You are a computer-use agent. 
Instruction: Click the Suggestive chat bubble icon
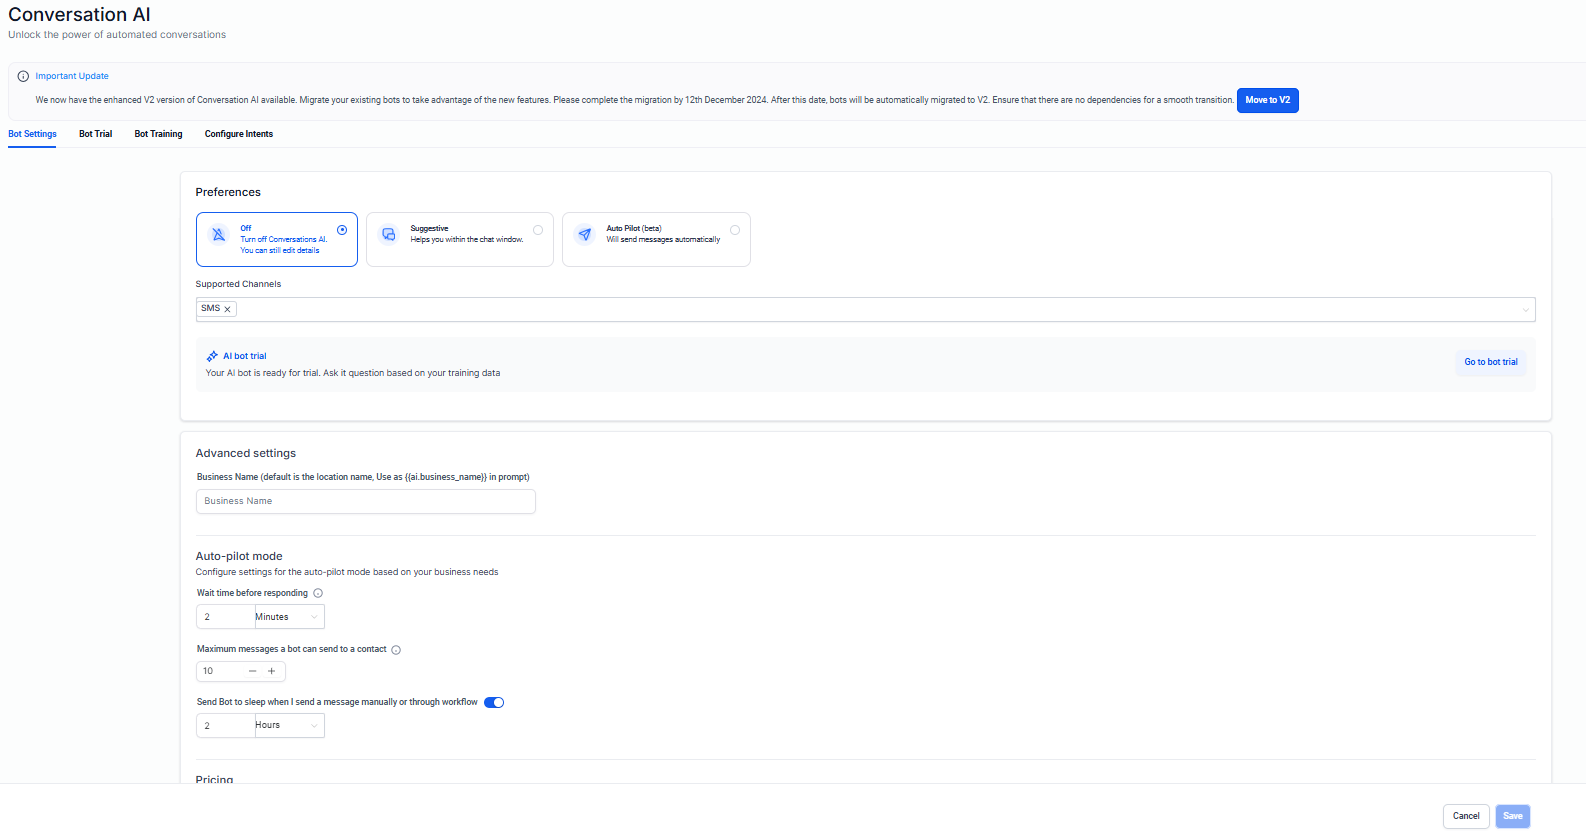click(389, 235)
